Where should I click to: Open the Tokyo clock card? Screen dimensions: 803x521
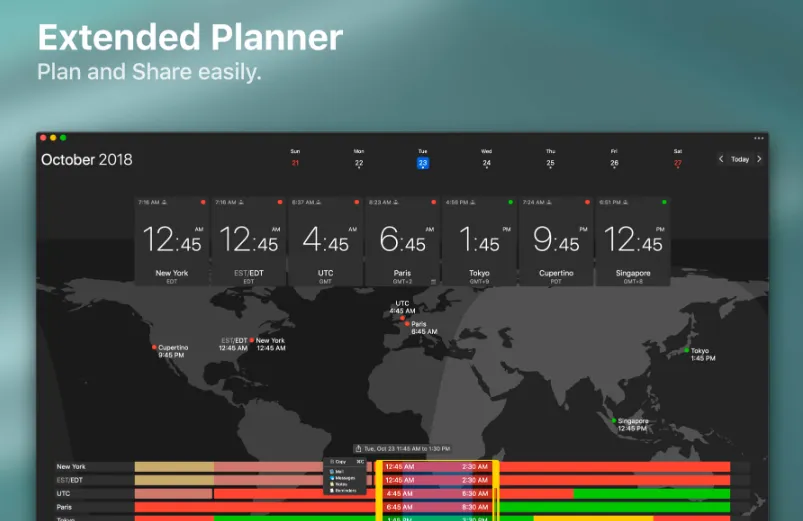point(479,241)
